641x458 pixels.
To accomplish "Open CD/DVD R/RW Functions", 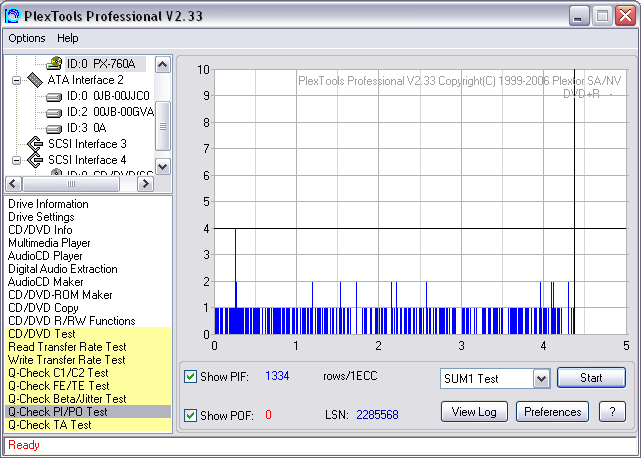I will click(72, 321).
